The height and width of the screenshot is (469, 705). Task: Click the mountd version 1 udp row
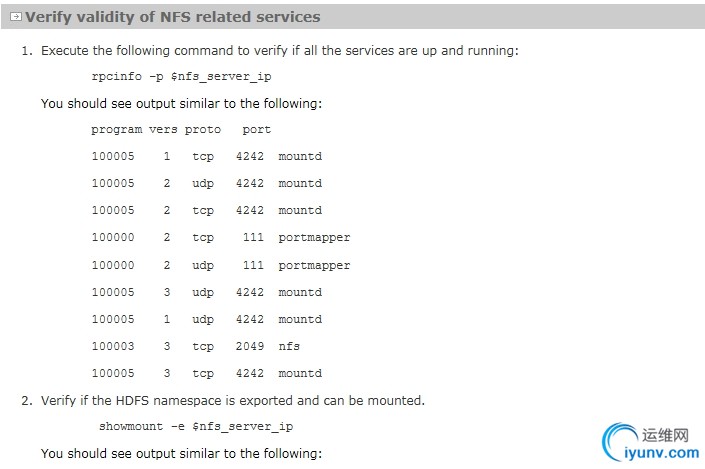pyautogui.click(x=207, y=319)
